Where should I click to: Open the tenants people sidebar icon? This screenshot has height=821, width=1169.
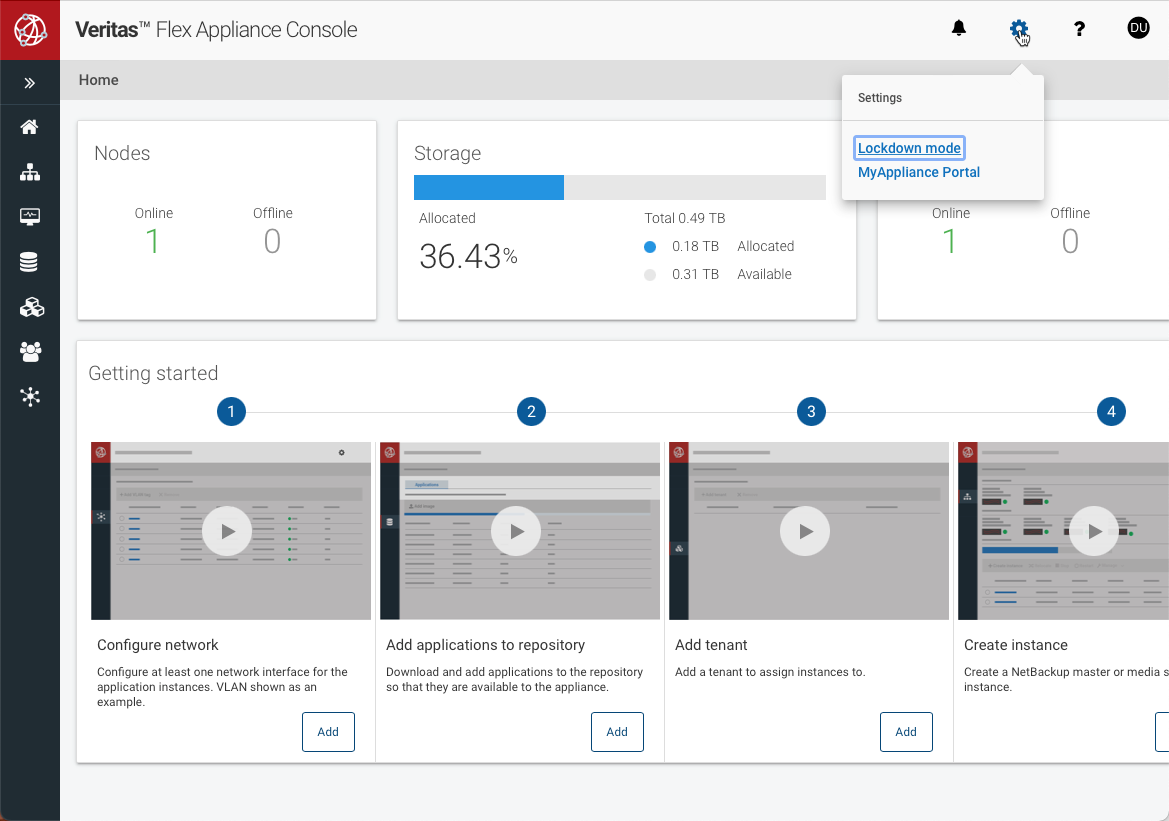pos(31,352)
